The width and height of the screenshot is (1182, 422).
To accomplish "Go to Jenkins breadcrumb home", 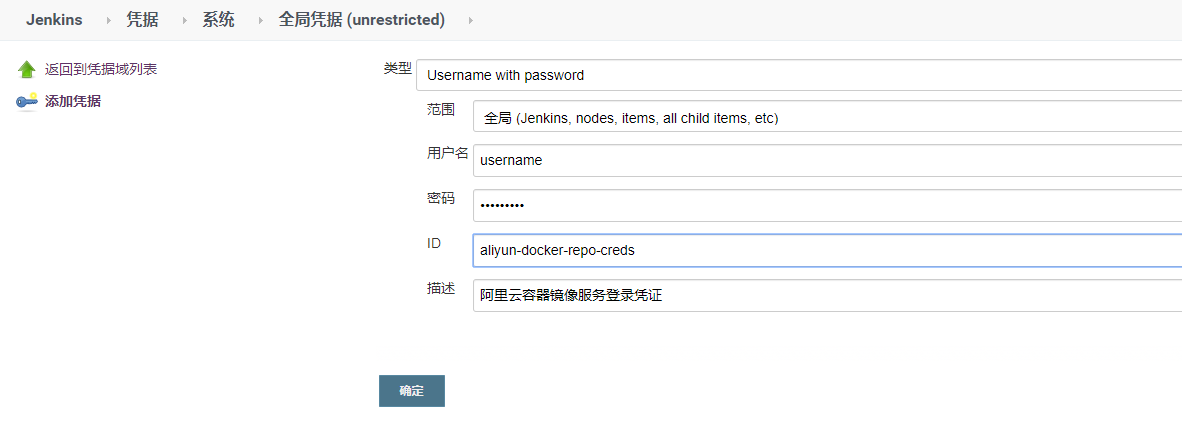I will click(x=54, y=20).
